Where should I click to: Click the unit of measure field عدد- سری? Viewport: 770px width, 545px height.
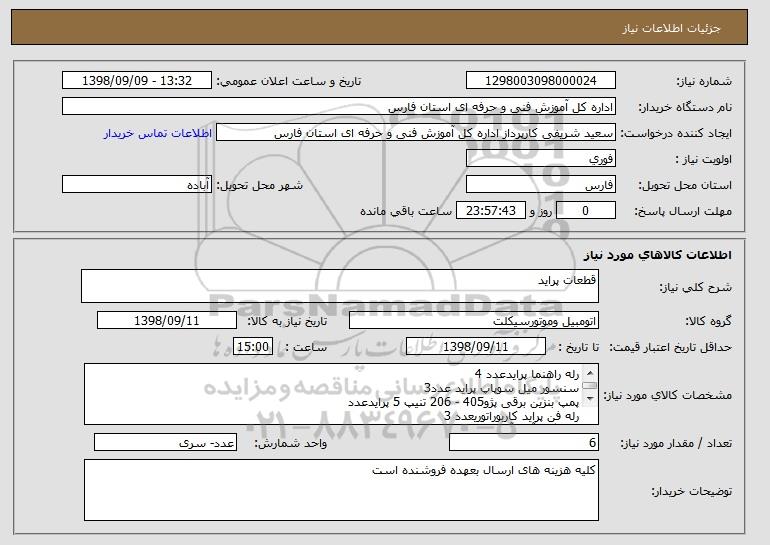coord(165,442)
